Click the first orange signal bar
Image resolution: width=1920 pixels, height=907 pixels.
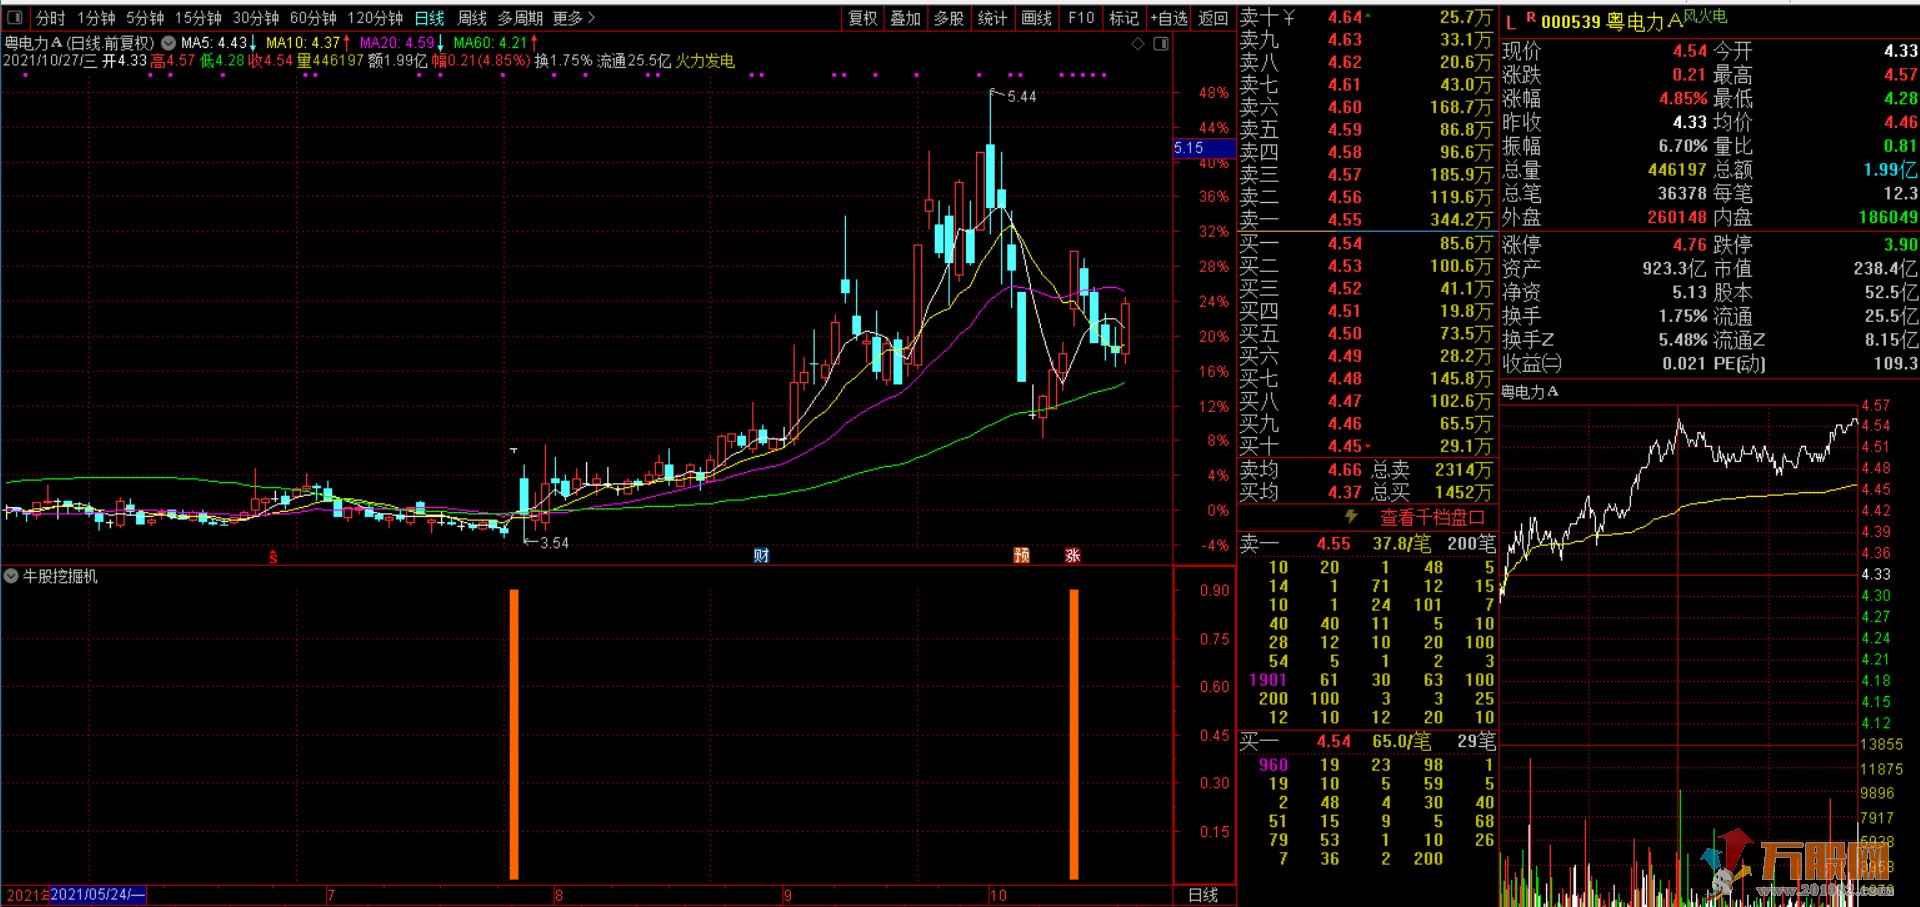514,734
